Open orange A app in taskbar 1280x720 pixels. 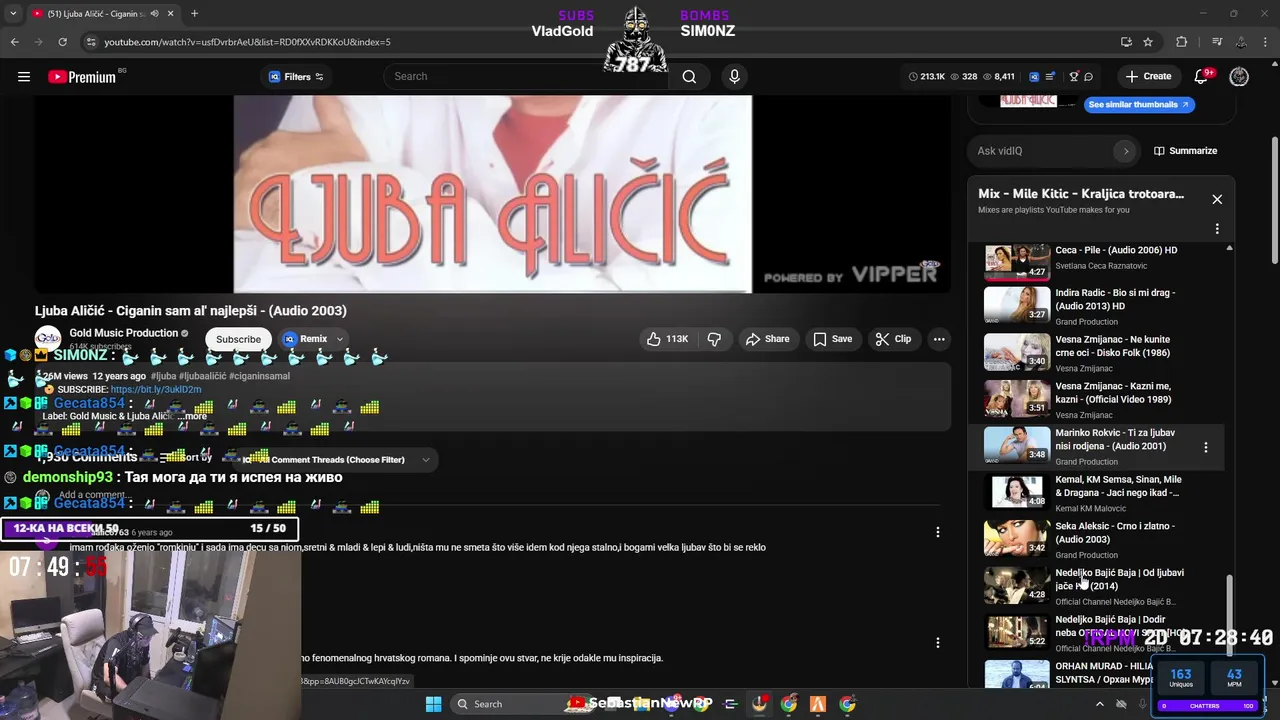pos(818,704)
